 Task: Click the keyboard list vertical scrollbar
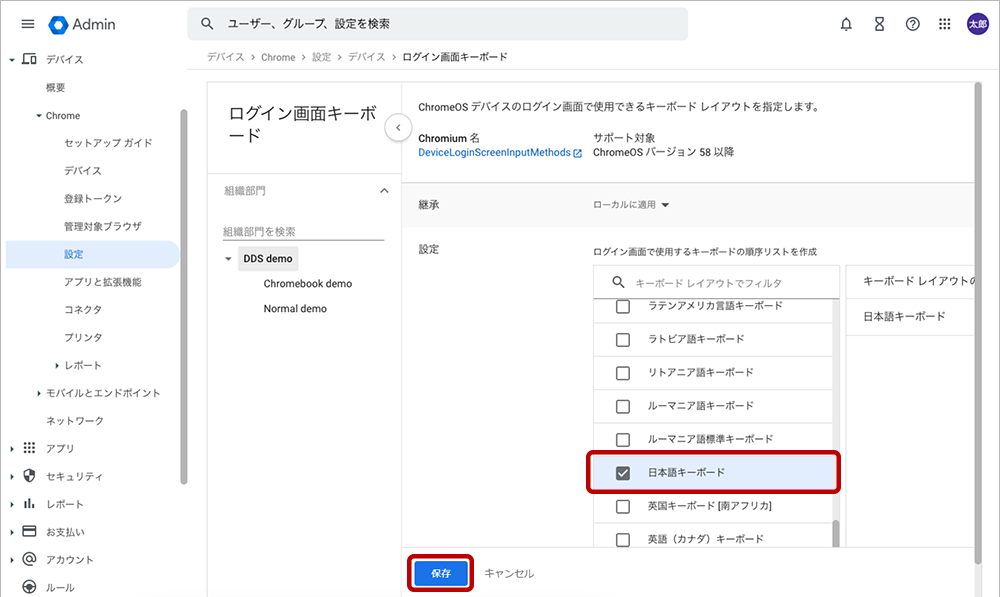[x=836, y=534]
